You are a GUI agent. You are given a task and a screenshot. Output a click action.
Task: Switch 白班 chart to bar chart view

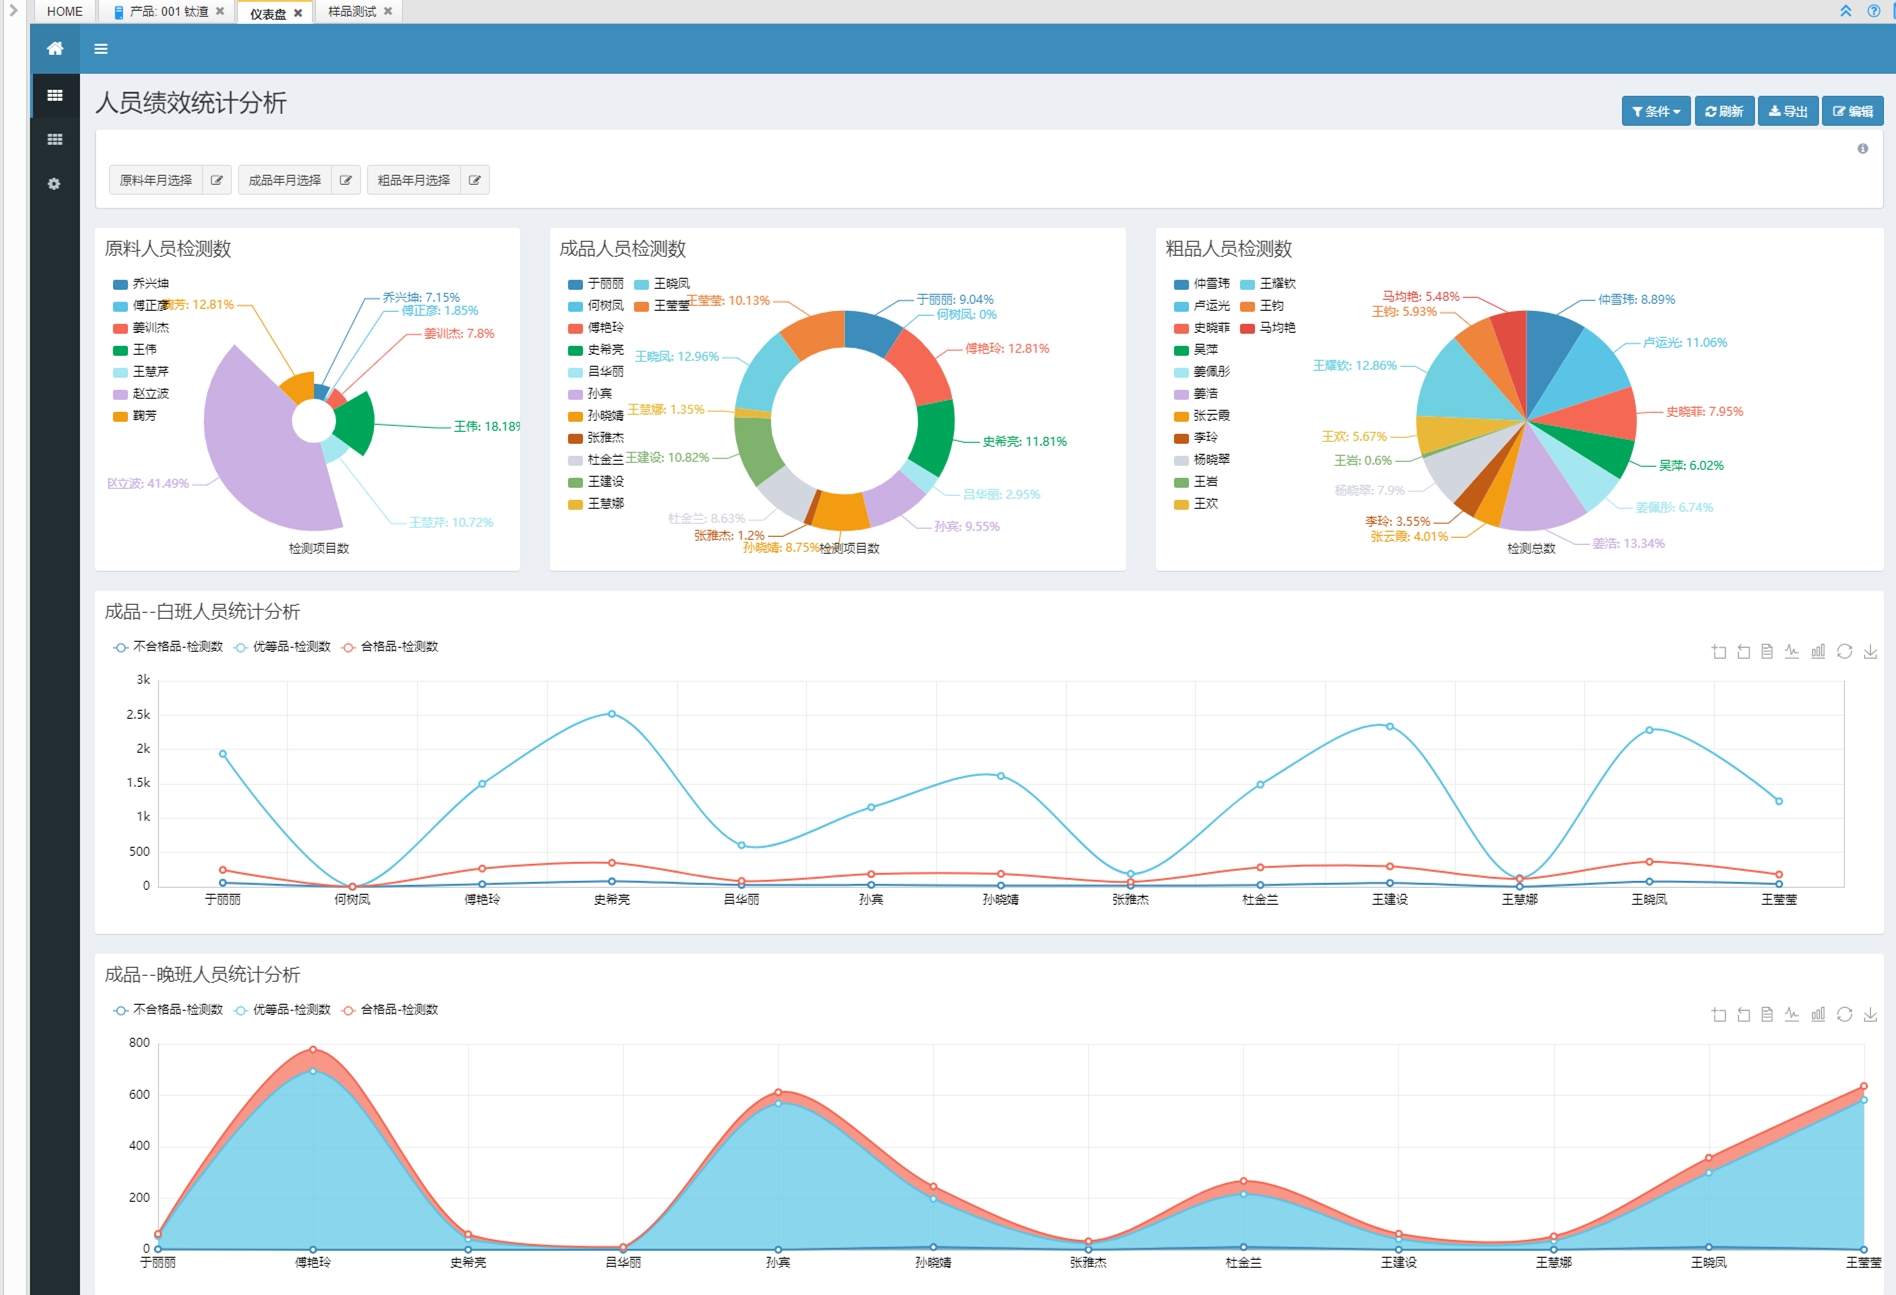tap(1818, 652)
